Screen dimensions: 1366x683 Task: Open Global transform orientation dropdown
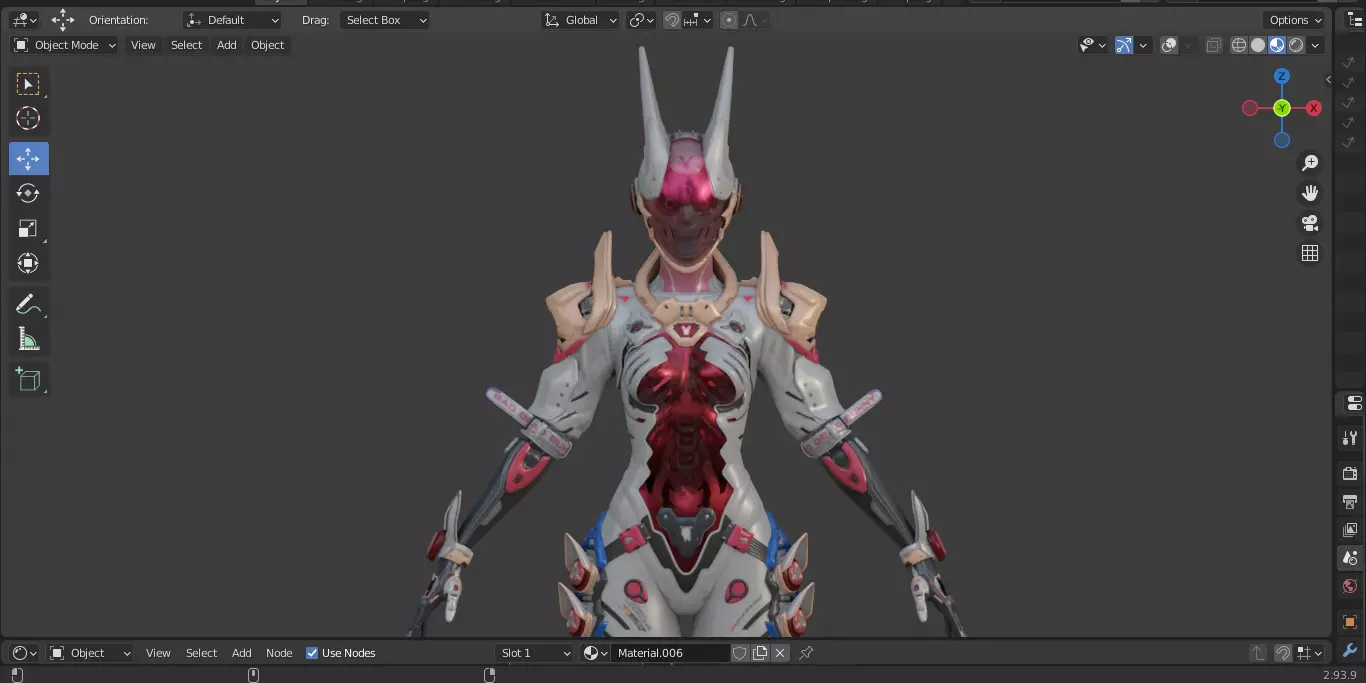[x=580, y=20]
